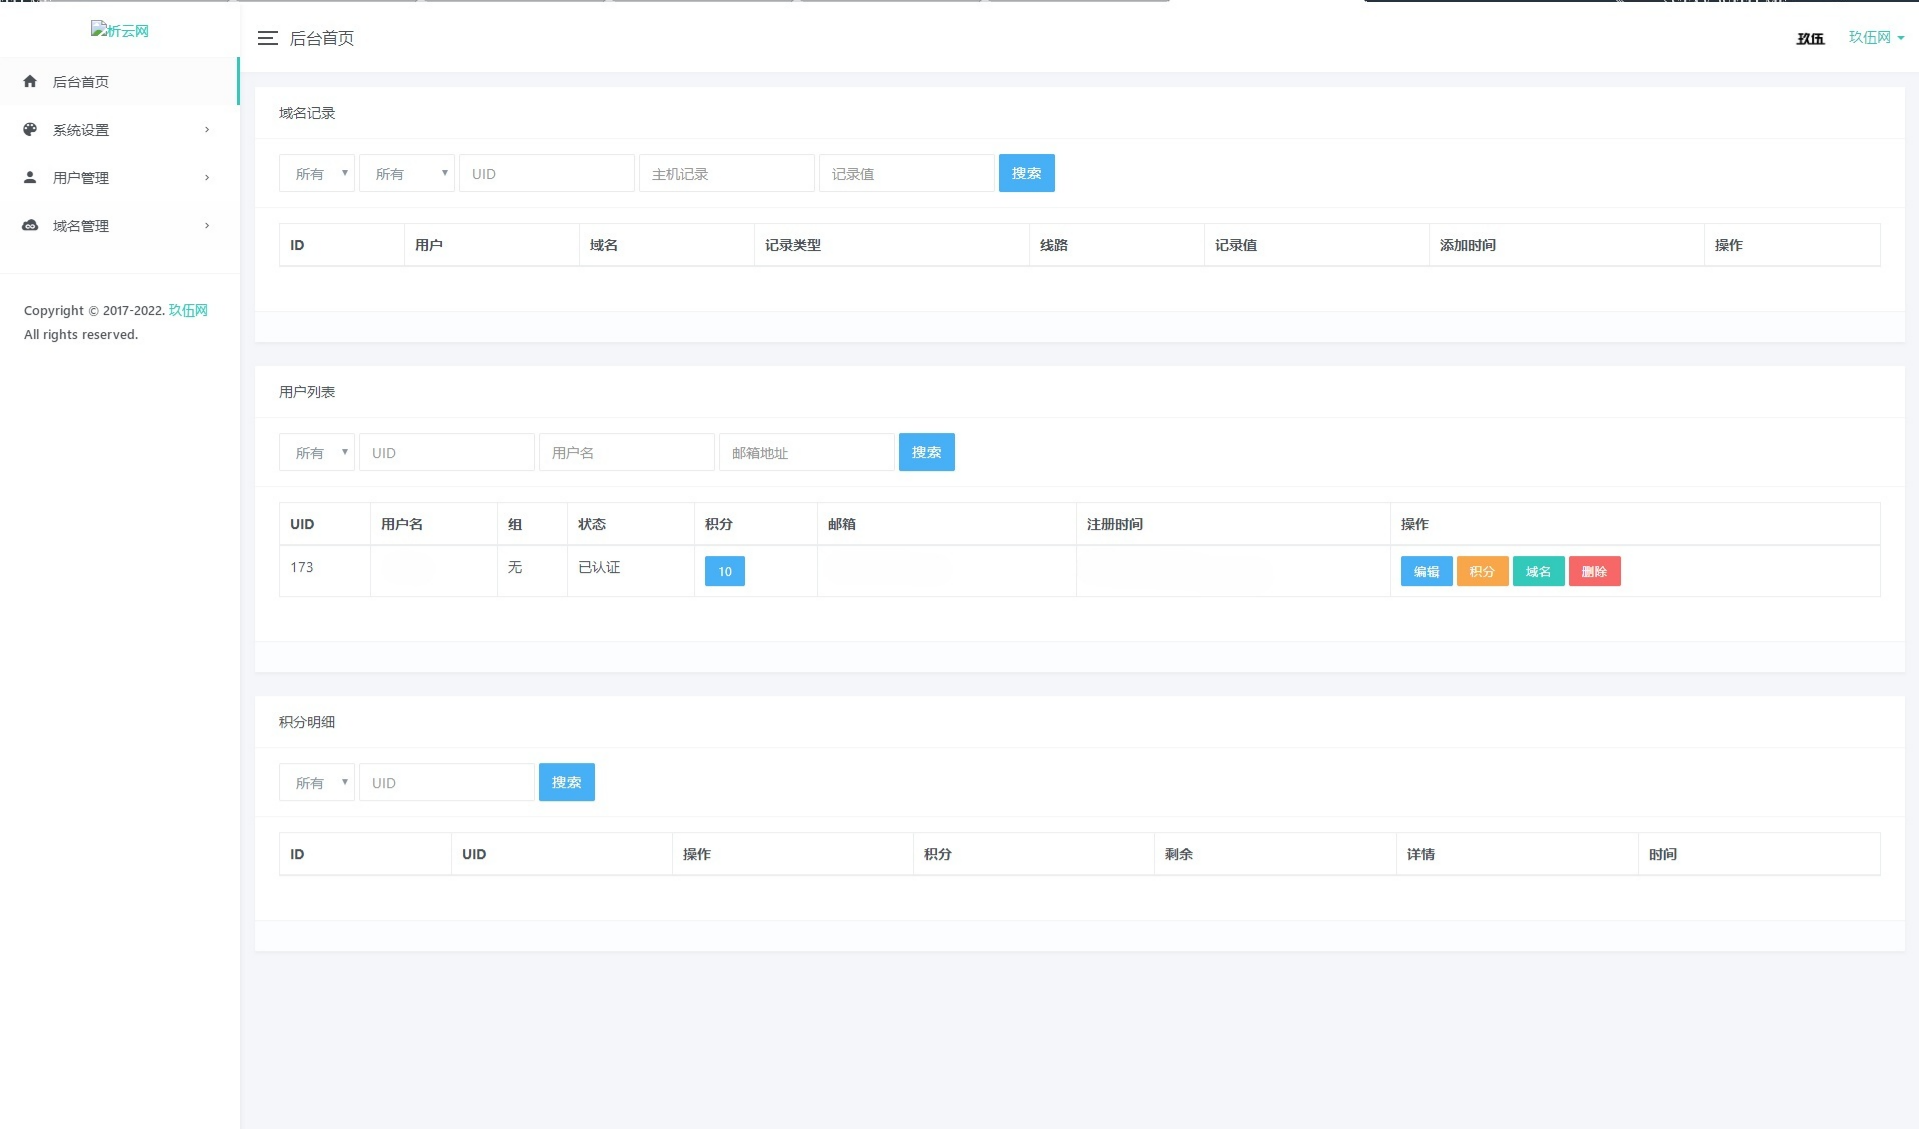Expand the 系统设置 sidebar section
Viewport: 1919px width, 1129px height.
coord(120,129)
